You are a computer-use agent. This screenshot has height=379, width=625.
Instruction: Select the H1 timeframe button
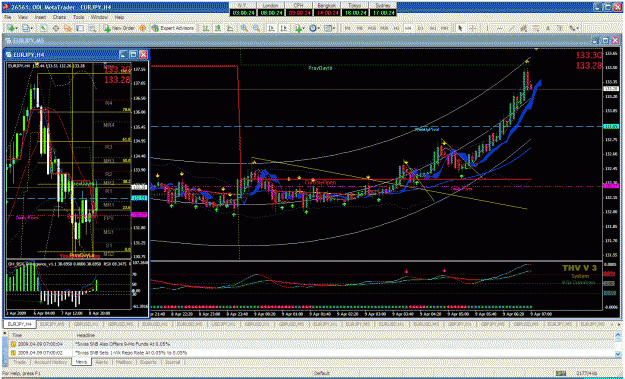(397, 28)
